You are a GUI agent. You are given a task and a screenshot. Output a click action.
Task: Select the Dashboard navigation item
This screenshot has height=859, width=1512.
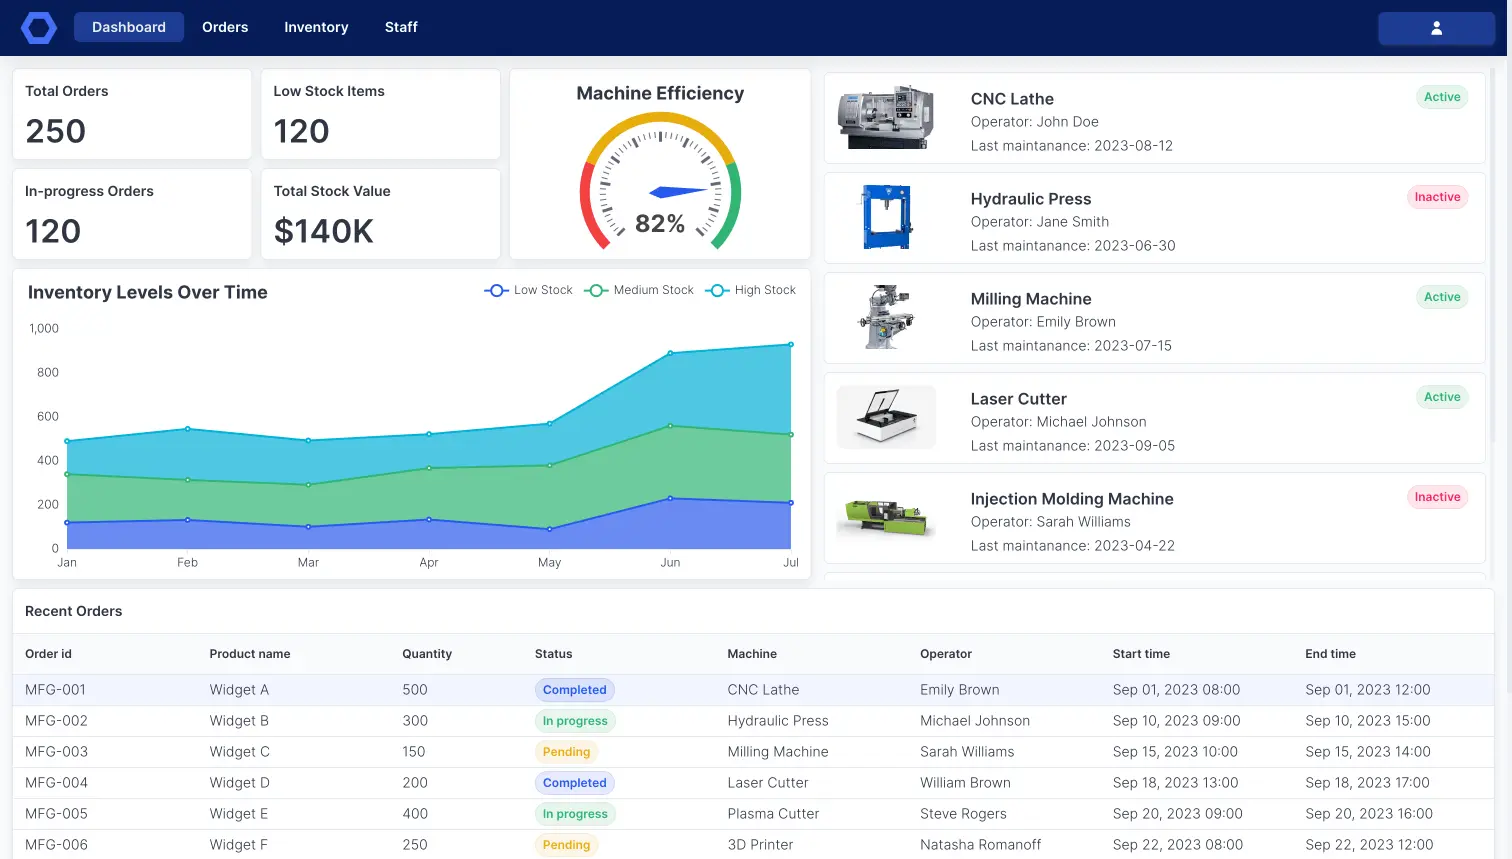click(x=129, y=27)
